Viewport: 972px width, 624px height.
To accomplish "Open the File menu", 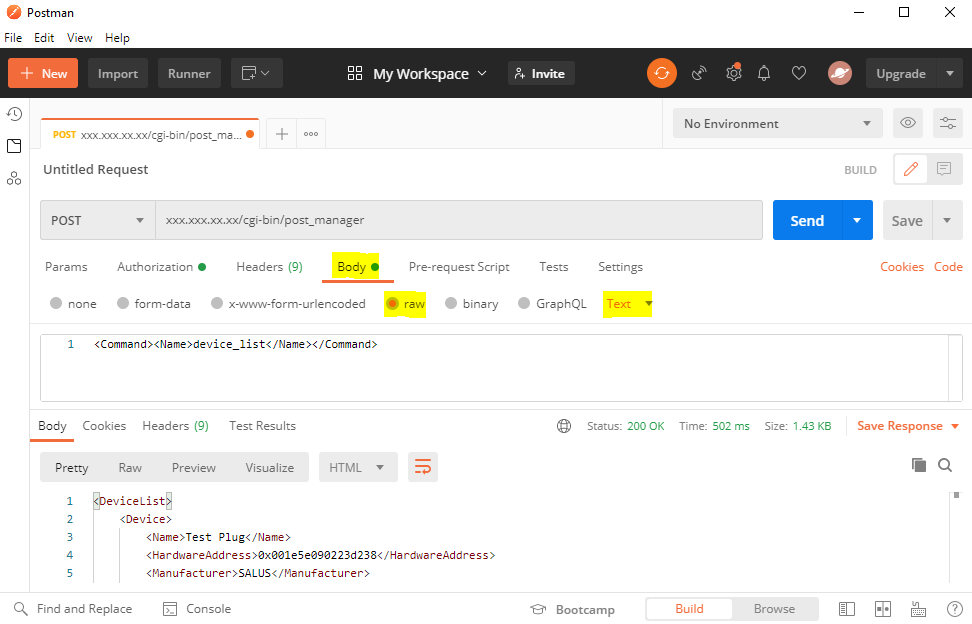I will pos(13,38).
